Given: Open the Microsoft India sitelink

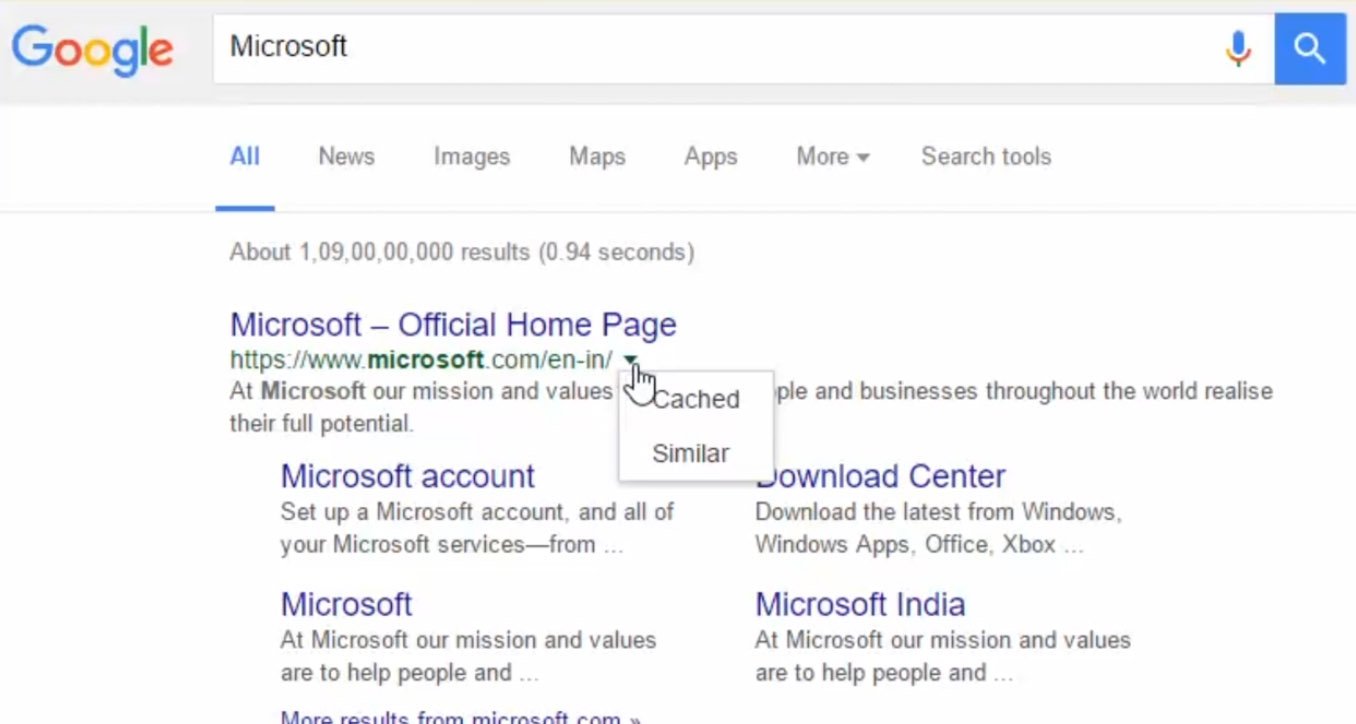Looking at the screenshot, I should click(x=860, y=605).
